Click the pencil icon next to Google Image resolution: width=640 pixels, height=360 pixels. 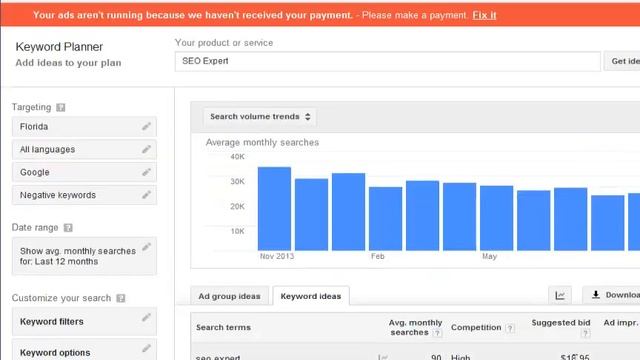point(146,172)
